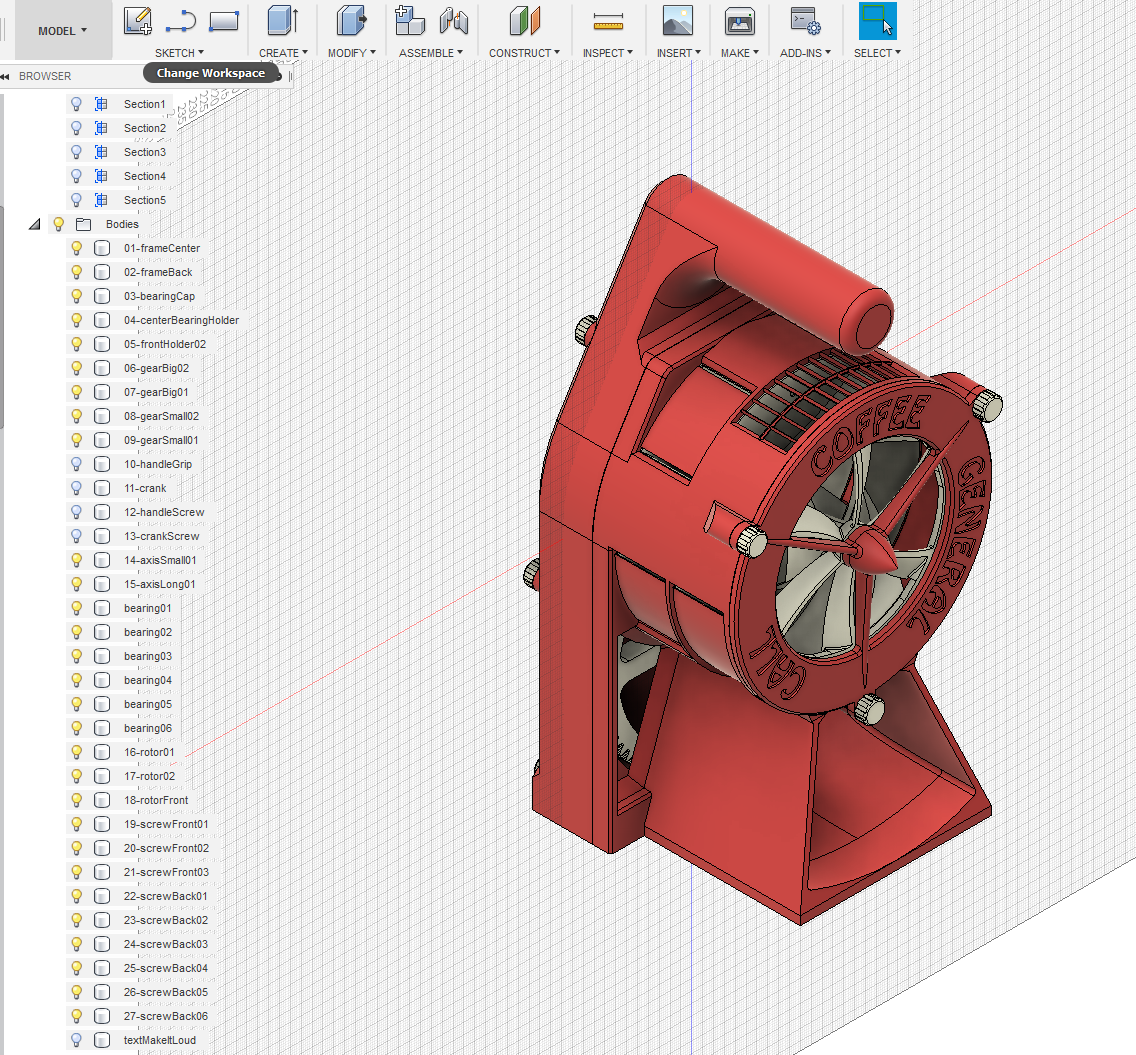Click the Insert image icon
Screen dimensions: 1136x1055
click(678, 21)
